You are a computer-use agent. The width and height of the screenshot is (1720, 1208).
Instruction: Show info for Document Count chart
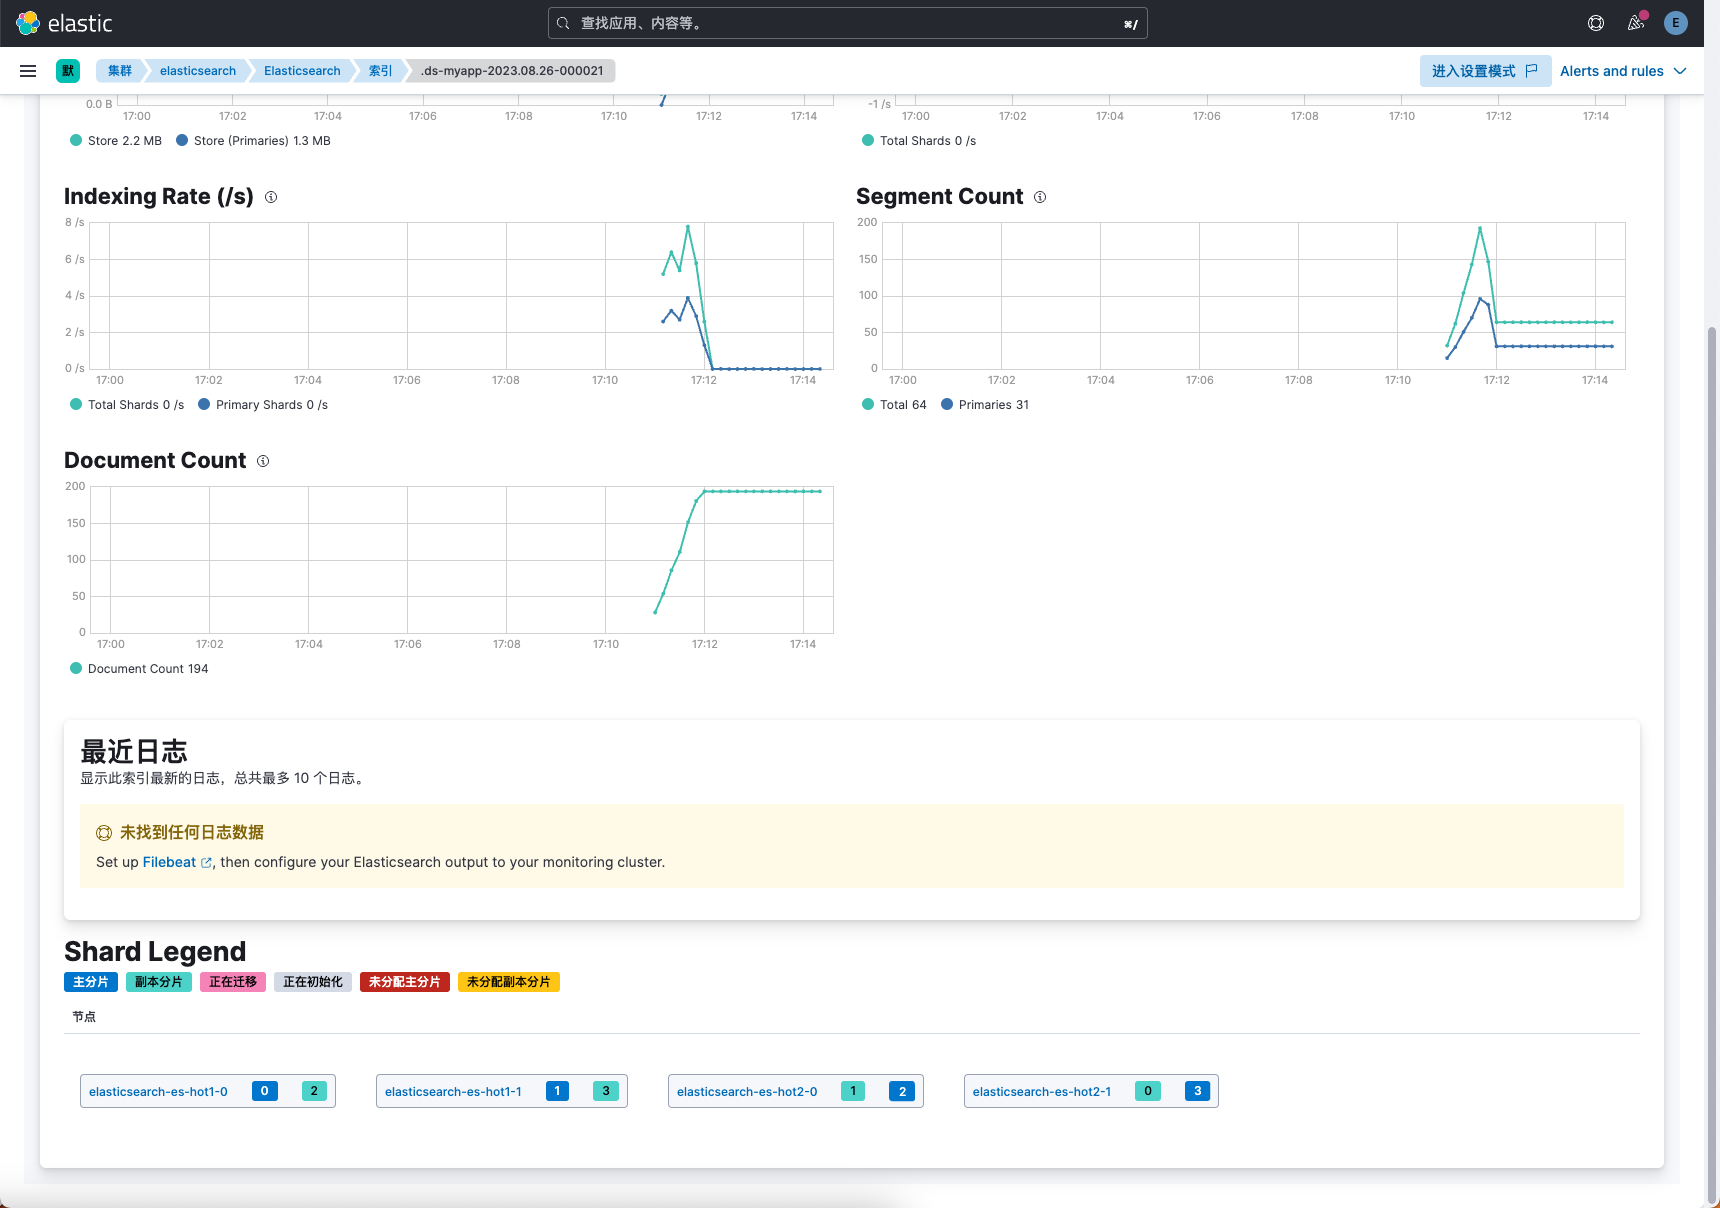[263, 461]
